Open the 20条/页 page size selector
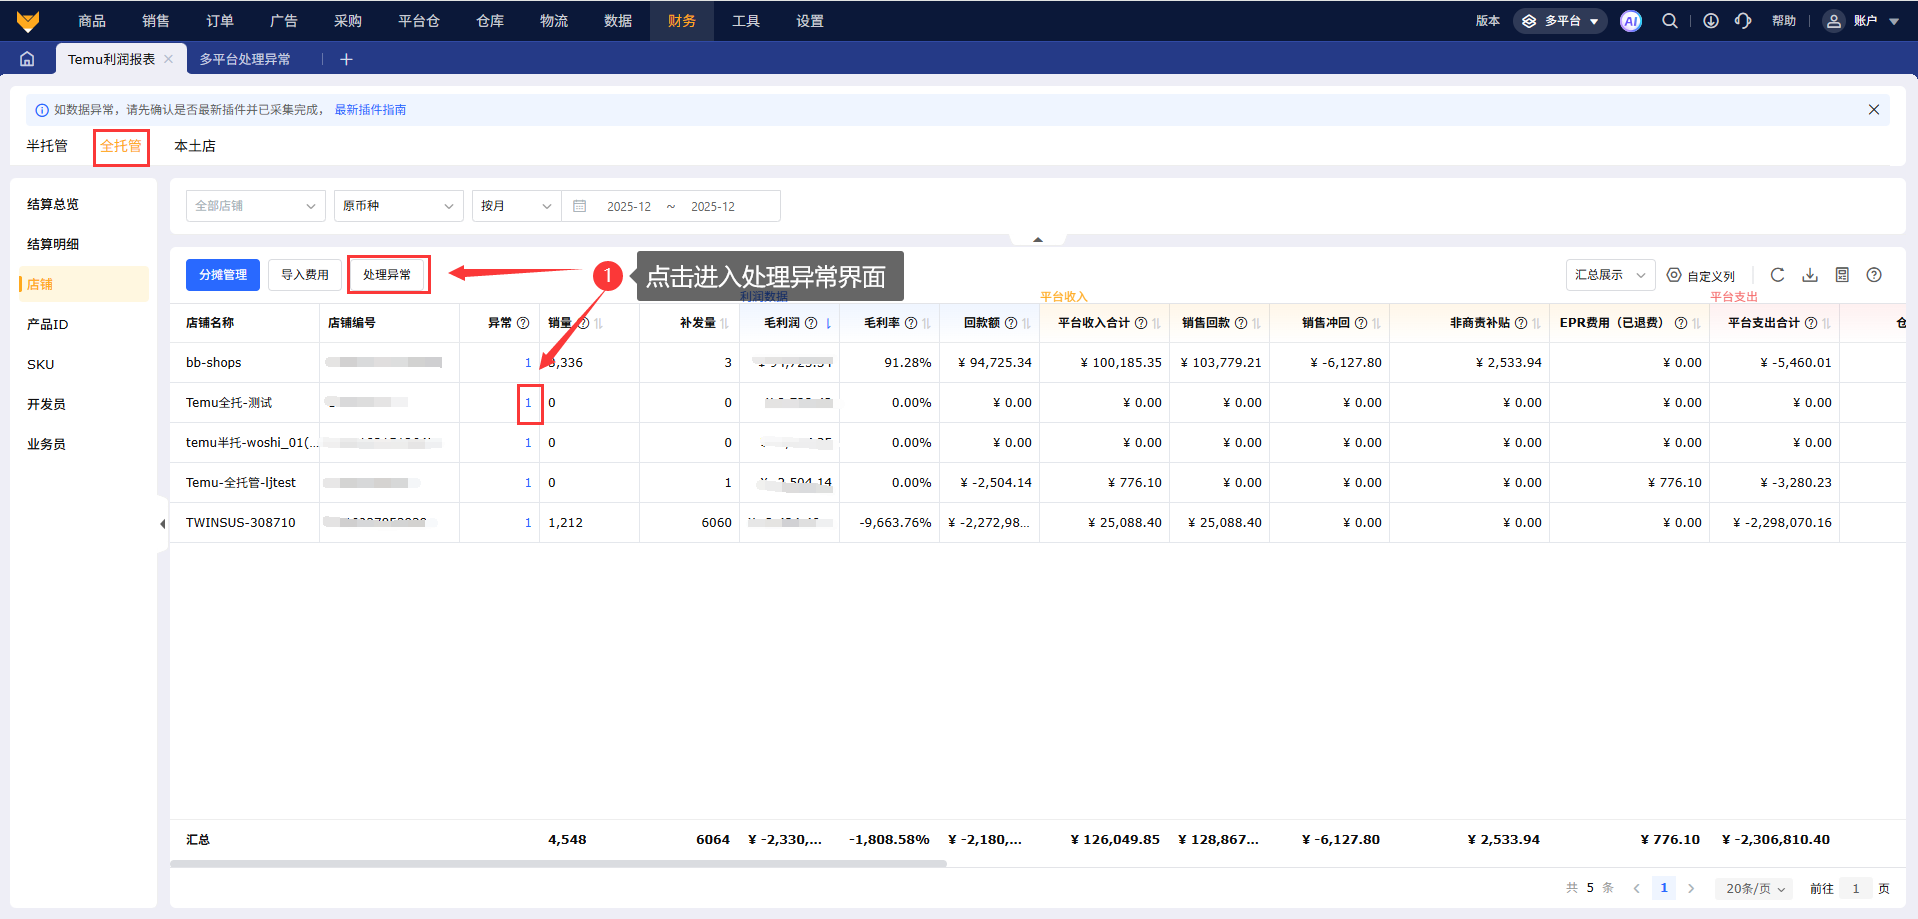 (x=1754, y=888)
